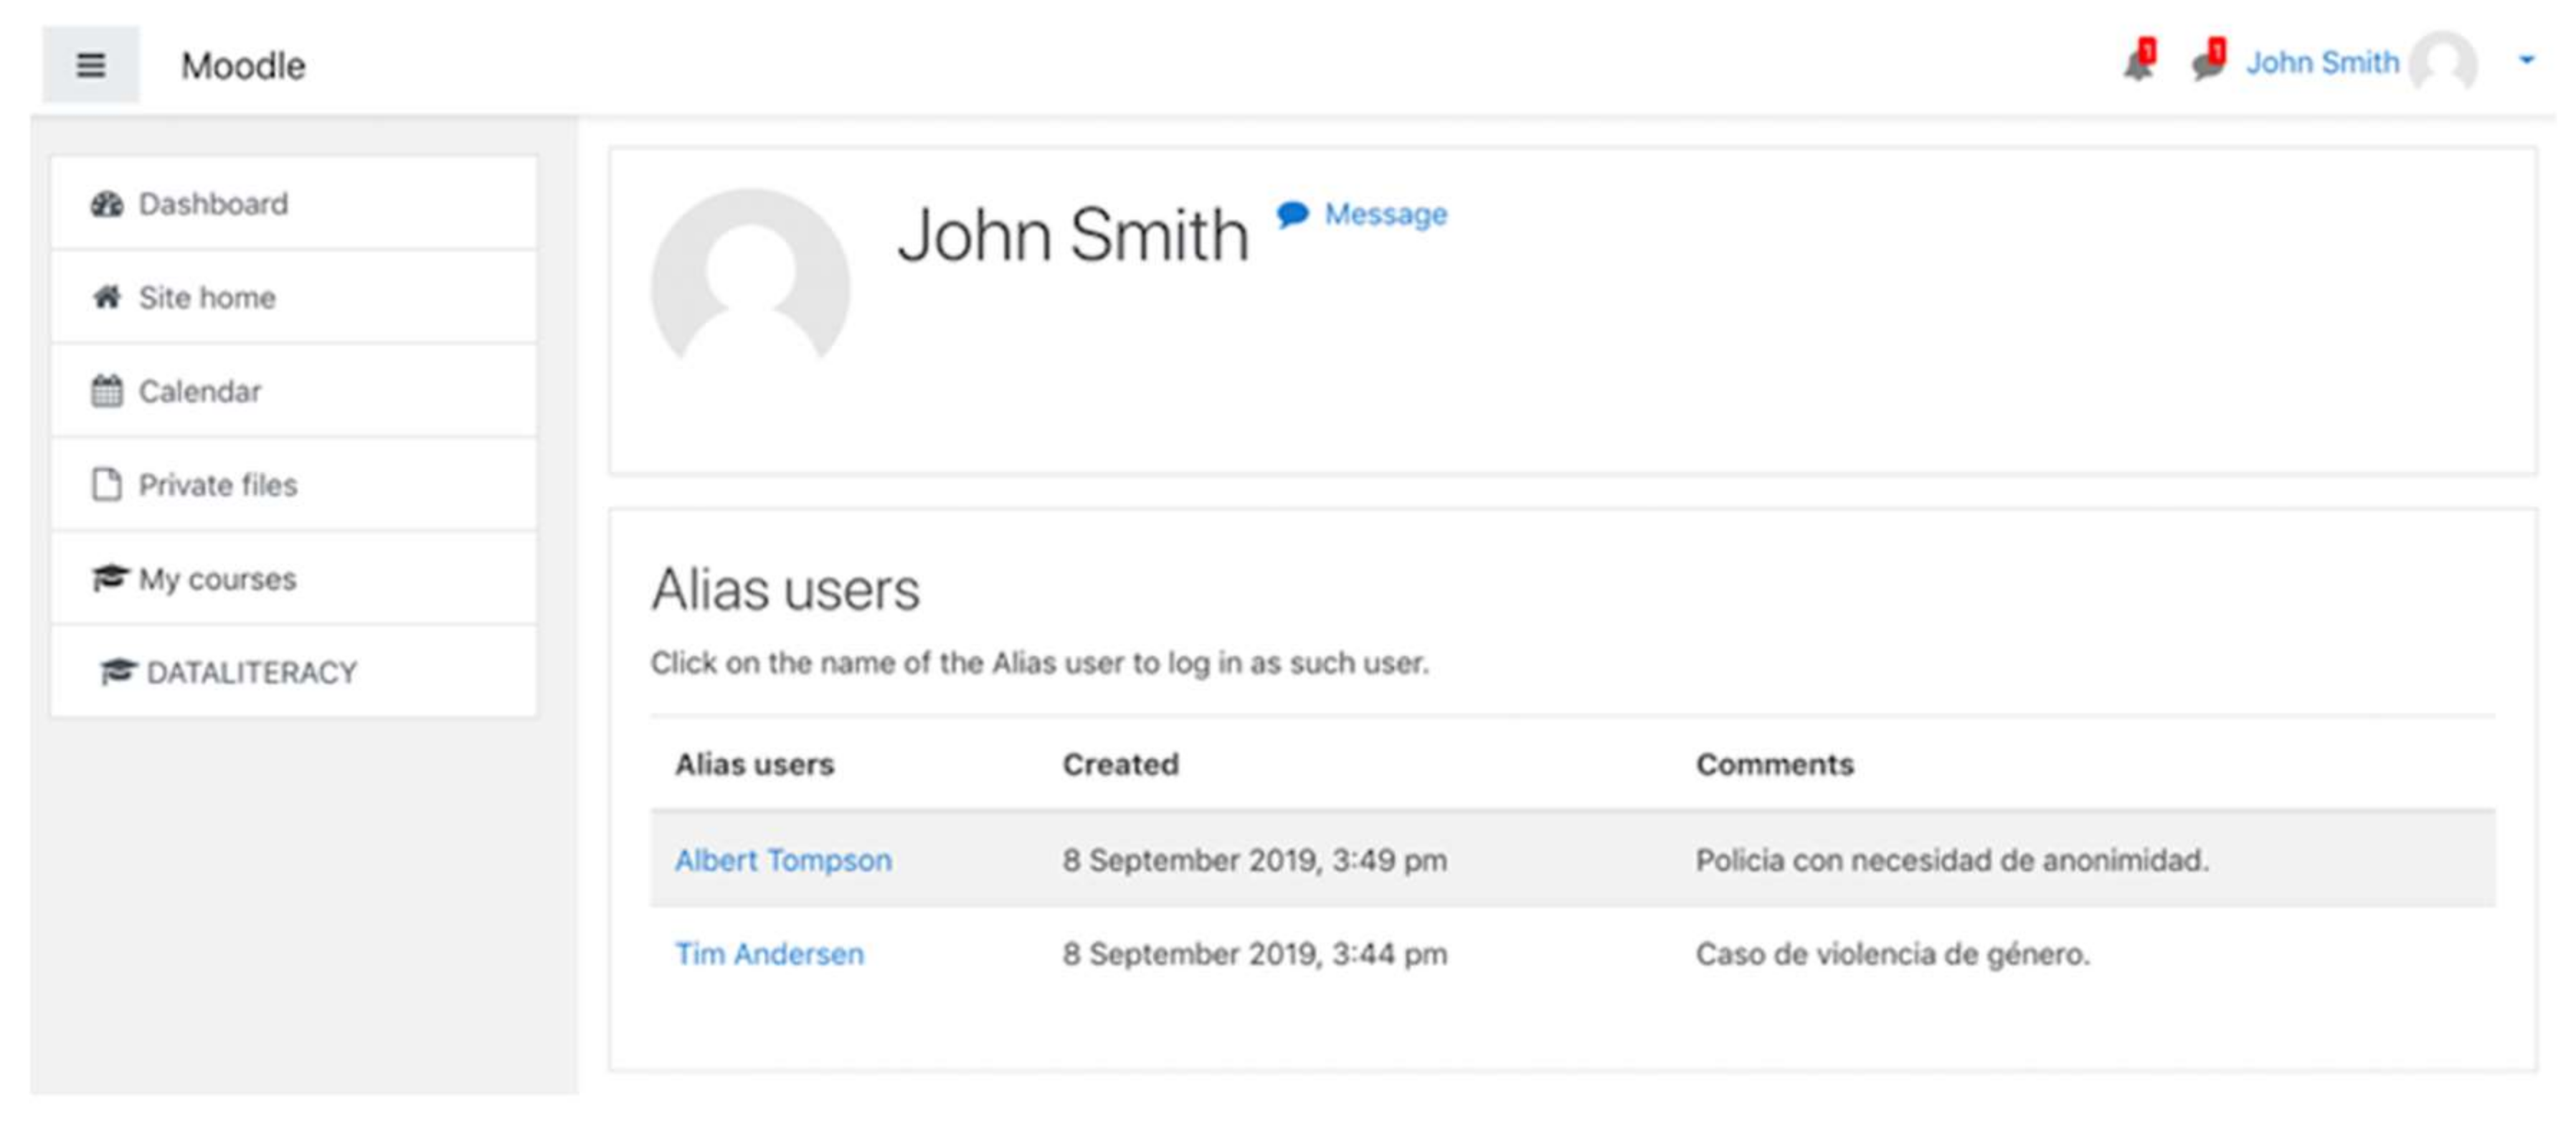This screenshot has width=2576, height=1122.
Task: Open Site home from the sidebar
Action: click(x=294, y=297)
